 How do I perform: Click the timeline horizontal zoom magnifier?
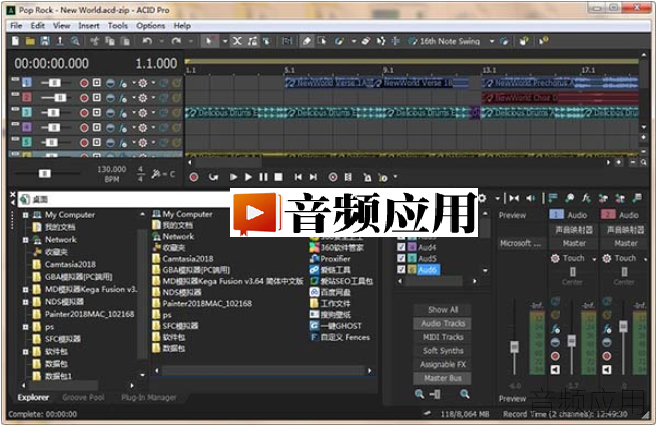click(643, 162)
